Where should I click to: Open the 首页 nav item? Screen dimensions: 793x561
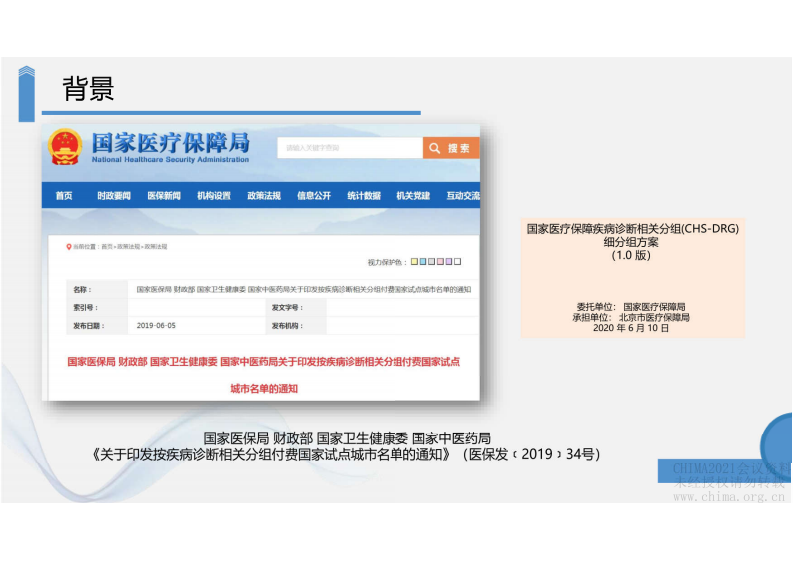[64, 196]
